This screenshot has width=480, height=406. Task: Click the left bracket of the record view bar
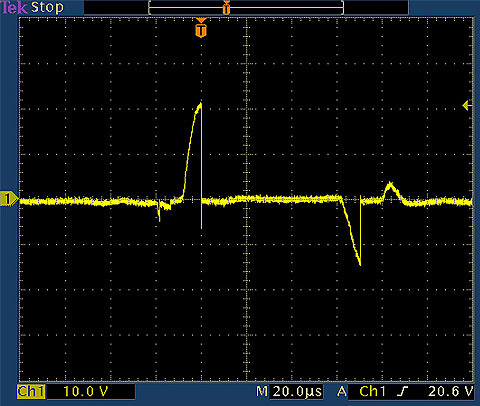point(150,8)
